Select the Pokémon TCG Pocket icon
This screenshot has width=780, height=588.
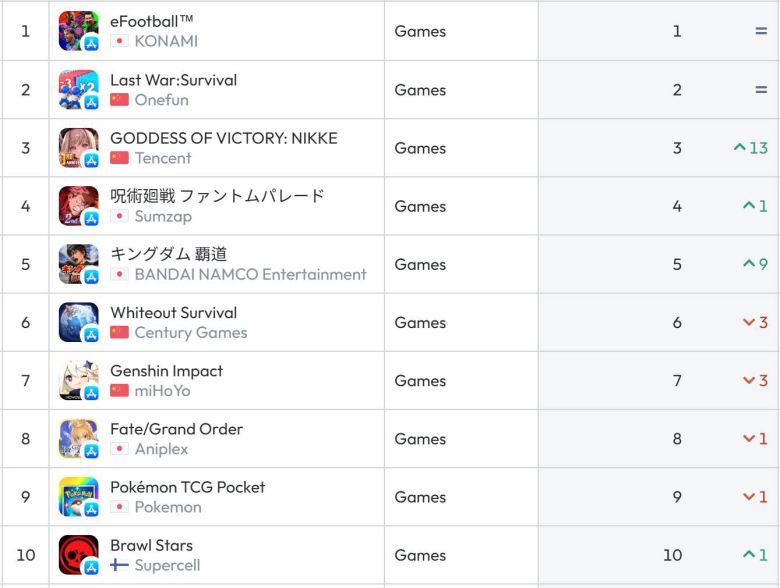click(78, 496)
